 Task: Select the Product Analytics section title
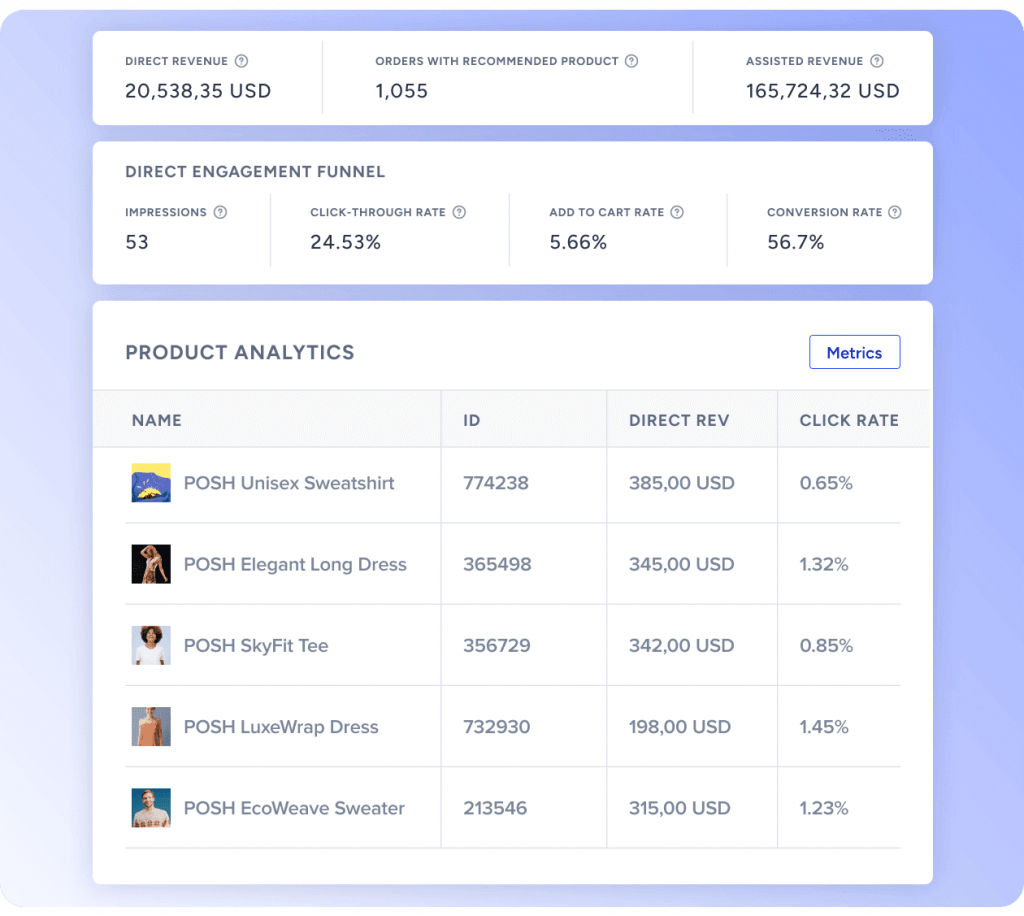click(x=239, y=352)
